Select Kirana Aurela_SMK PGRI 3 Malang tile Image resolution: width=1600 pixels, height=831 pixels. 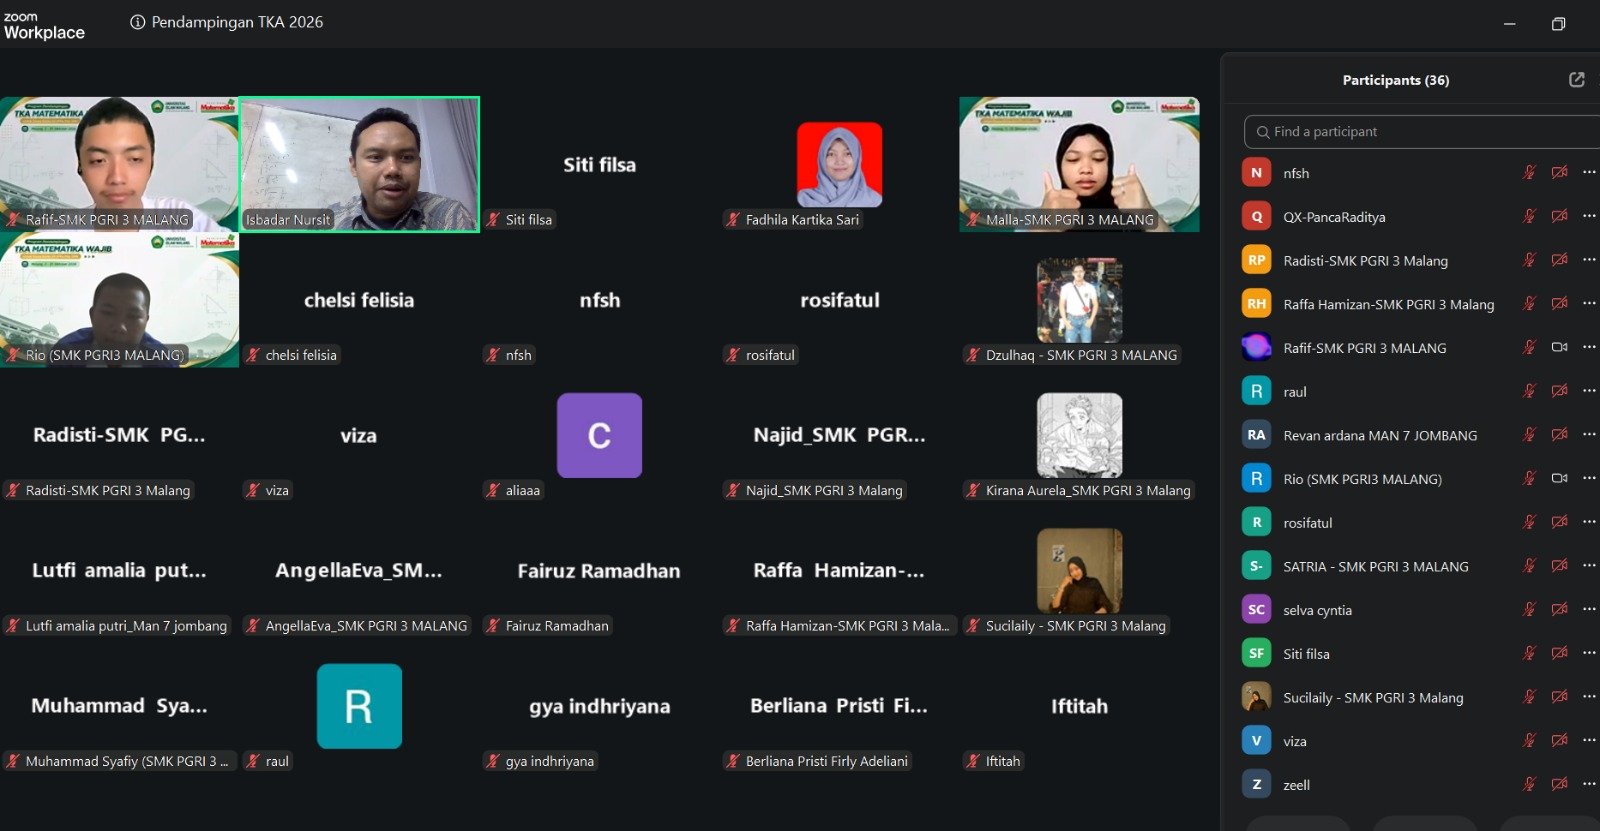click(x=1079, y=435)
